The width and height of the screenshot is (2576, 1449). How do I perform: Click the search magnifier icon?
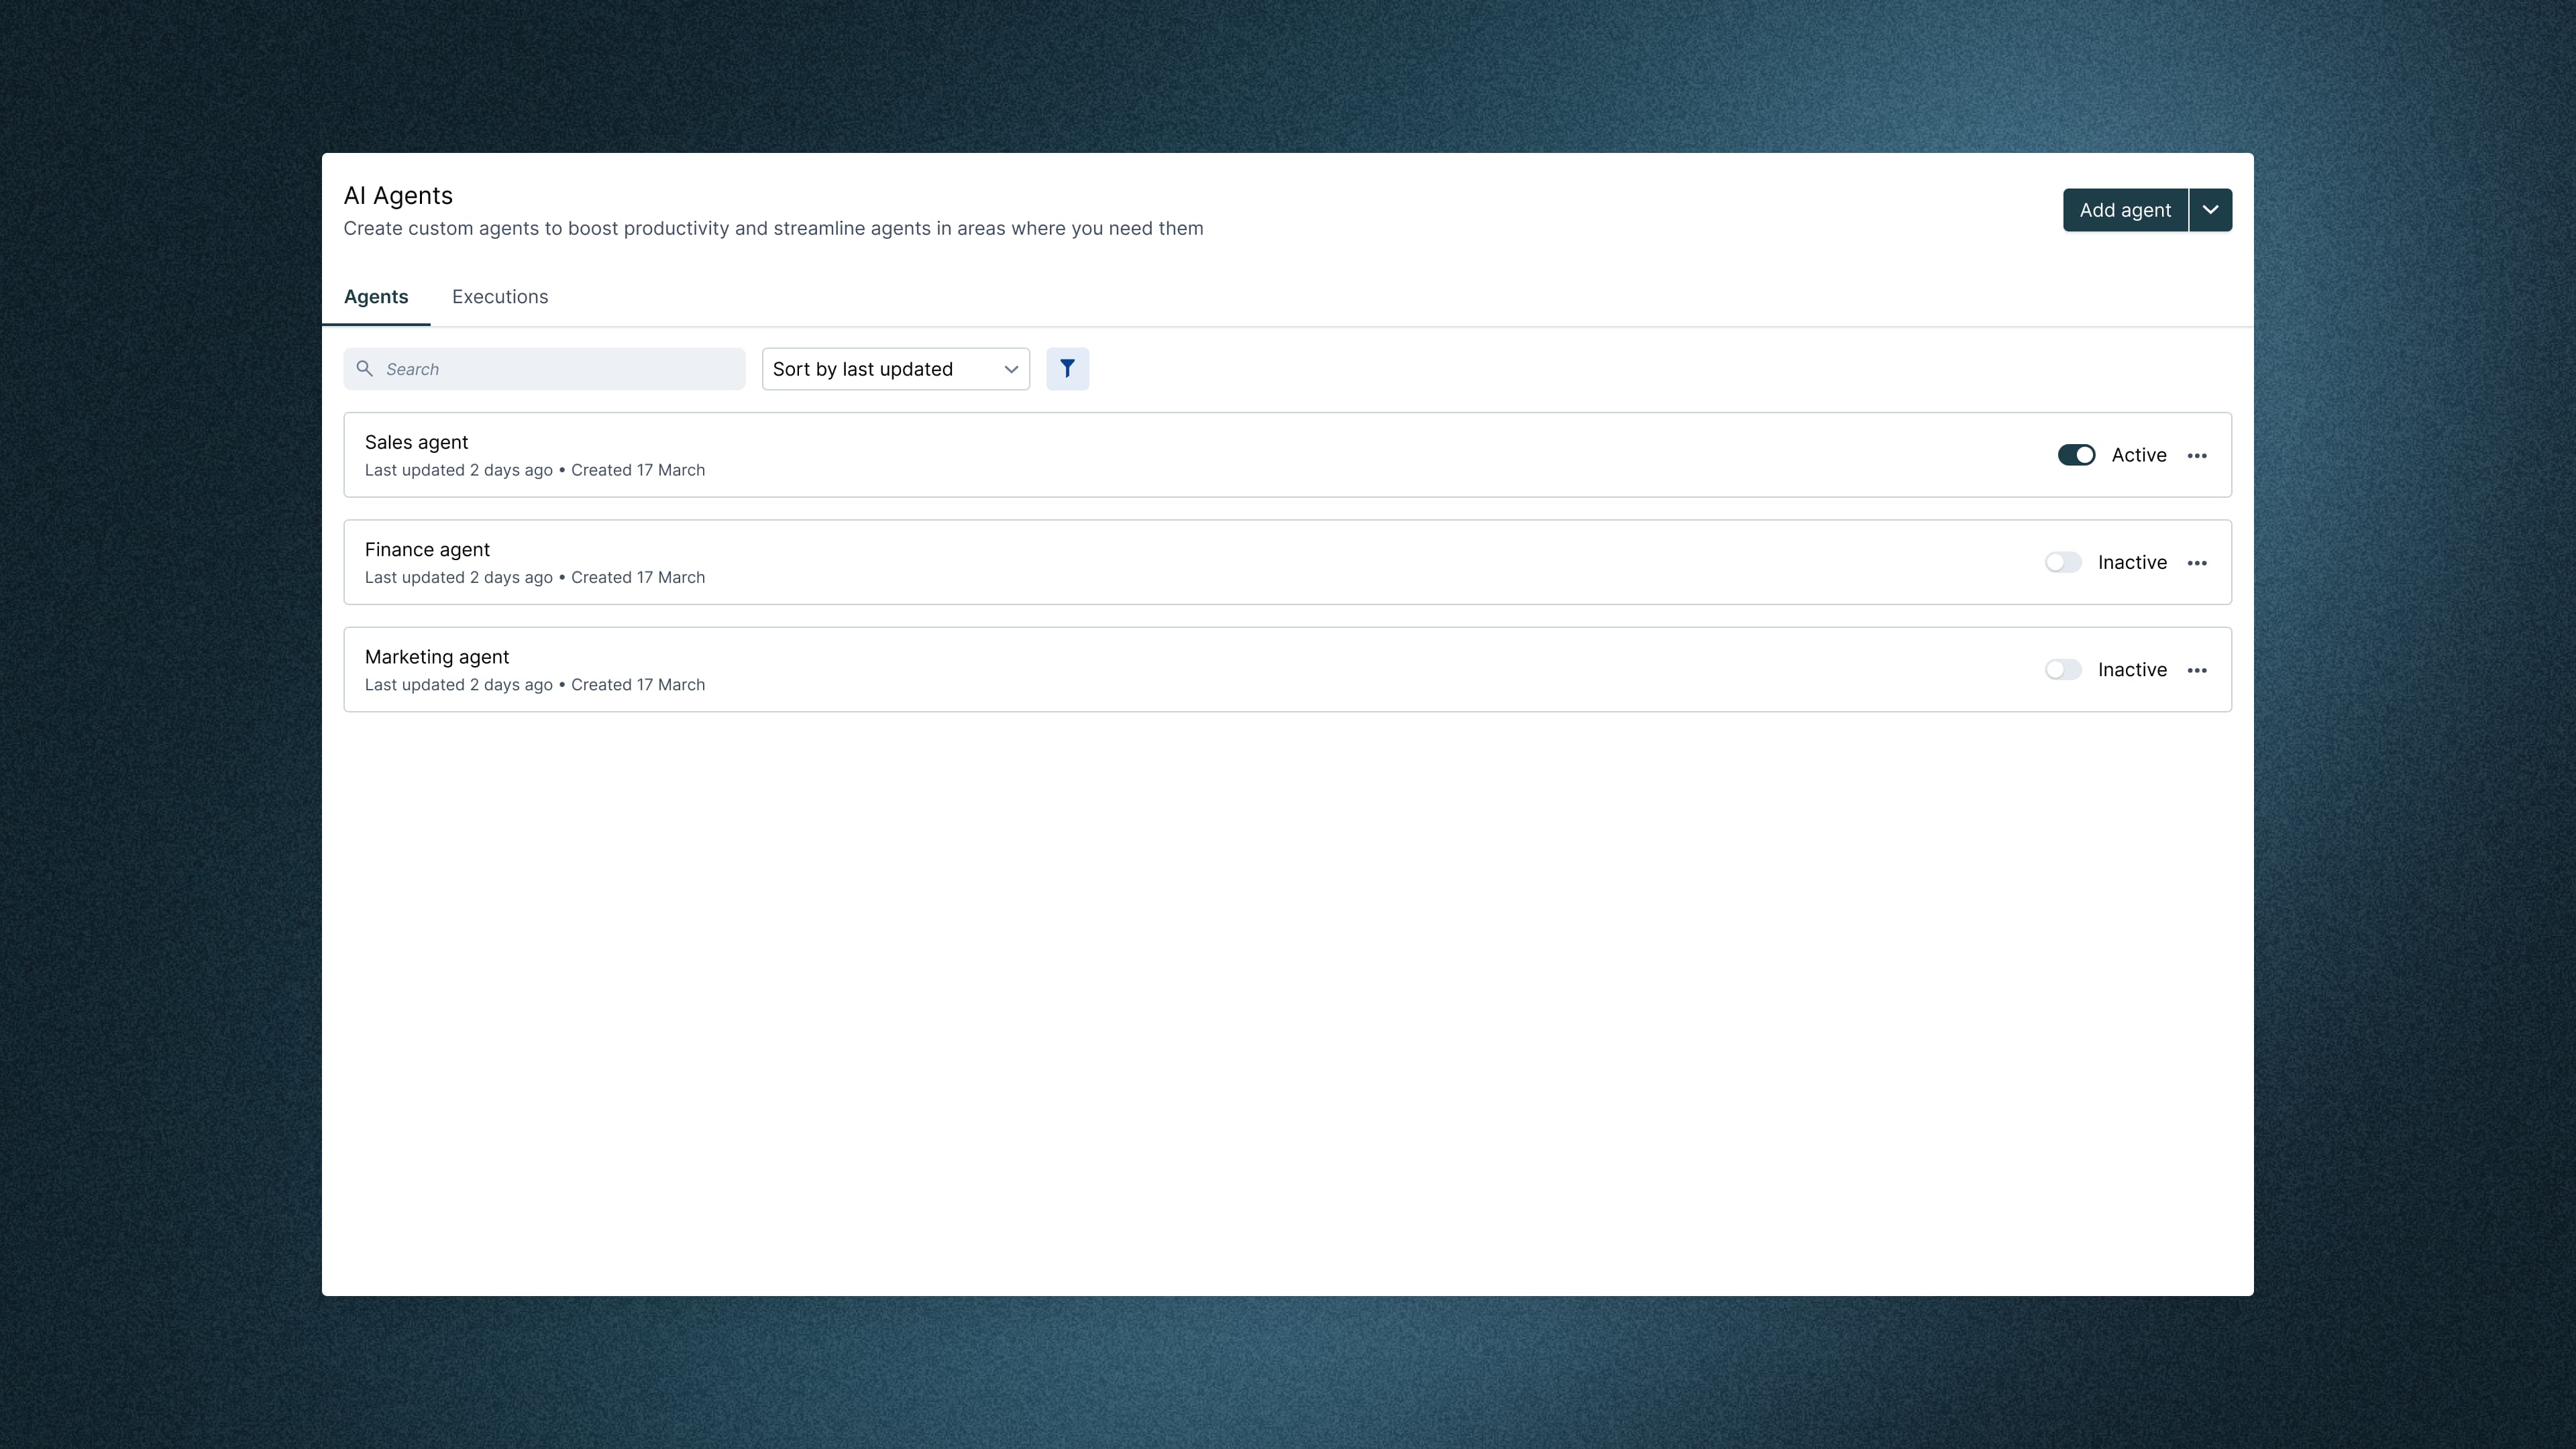pyautogui.click(x=365, y=369)
